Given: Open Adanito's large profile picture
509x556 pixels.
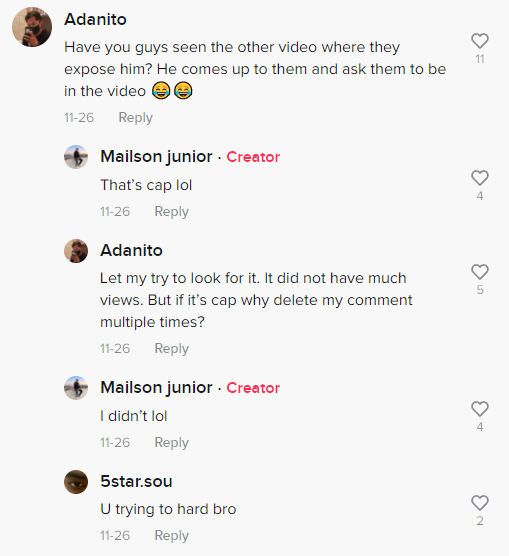Looking at the screenshot, I should click(32, 27).
